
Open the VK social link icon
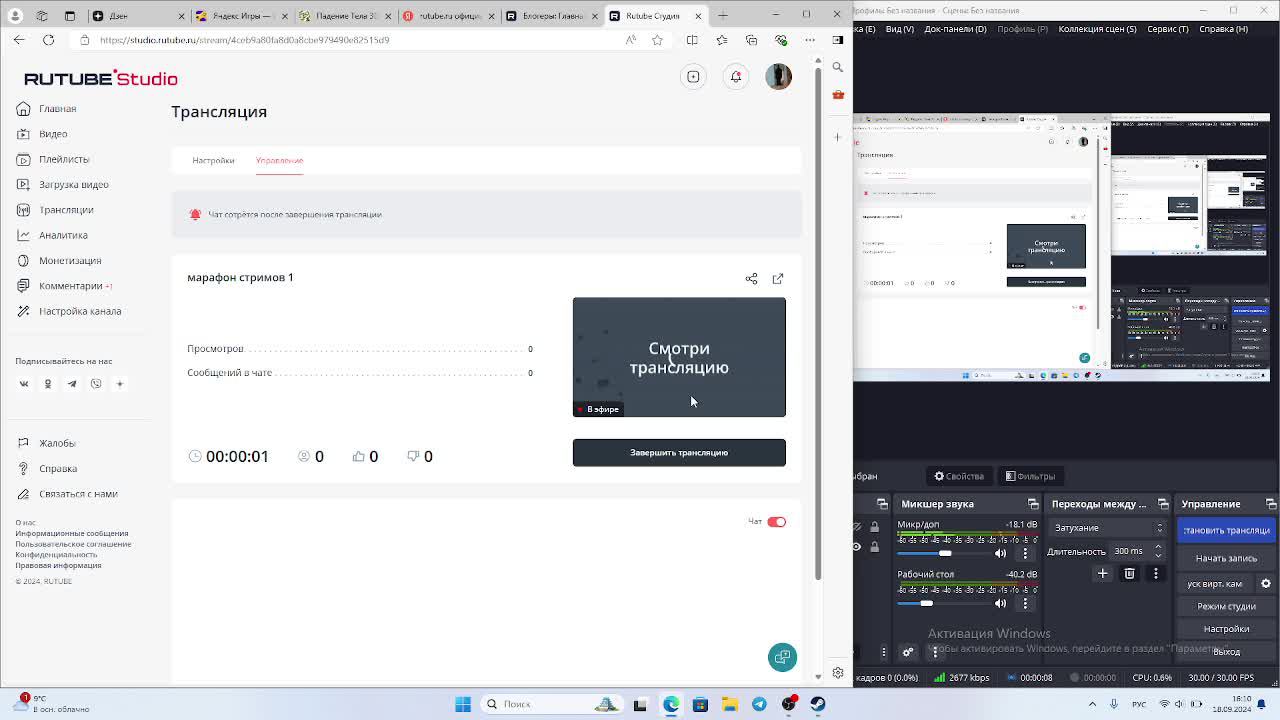tap(24, 384)
